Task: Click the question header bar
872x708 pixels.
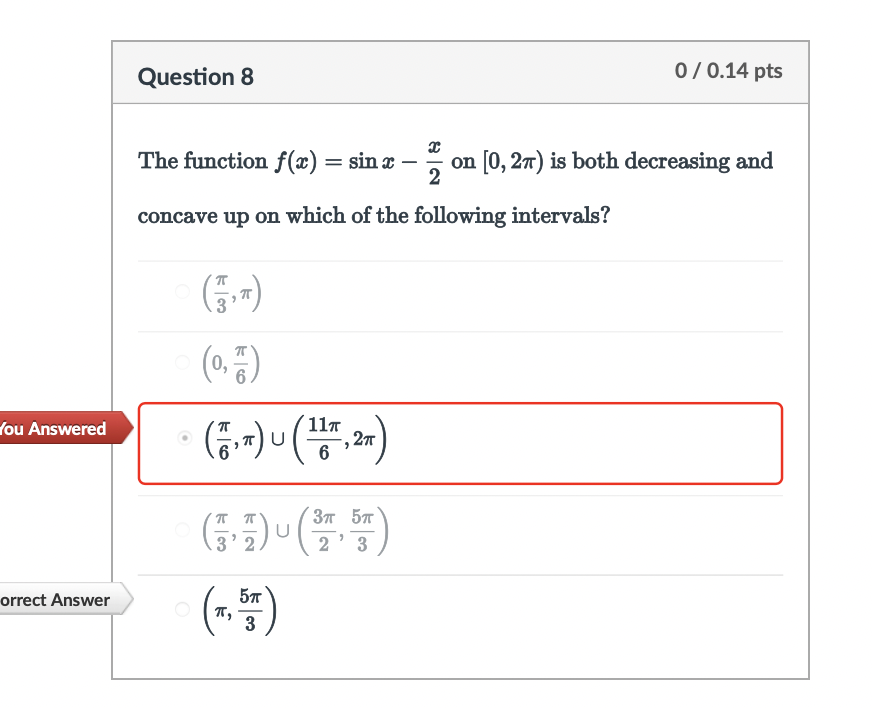Action: 460,72
